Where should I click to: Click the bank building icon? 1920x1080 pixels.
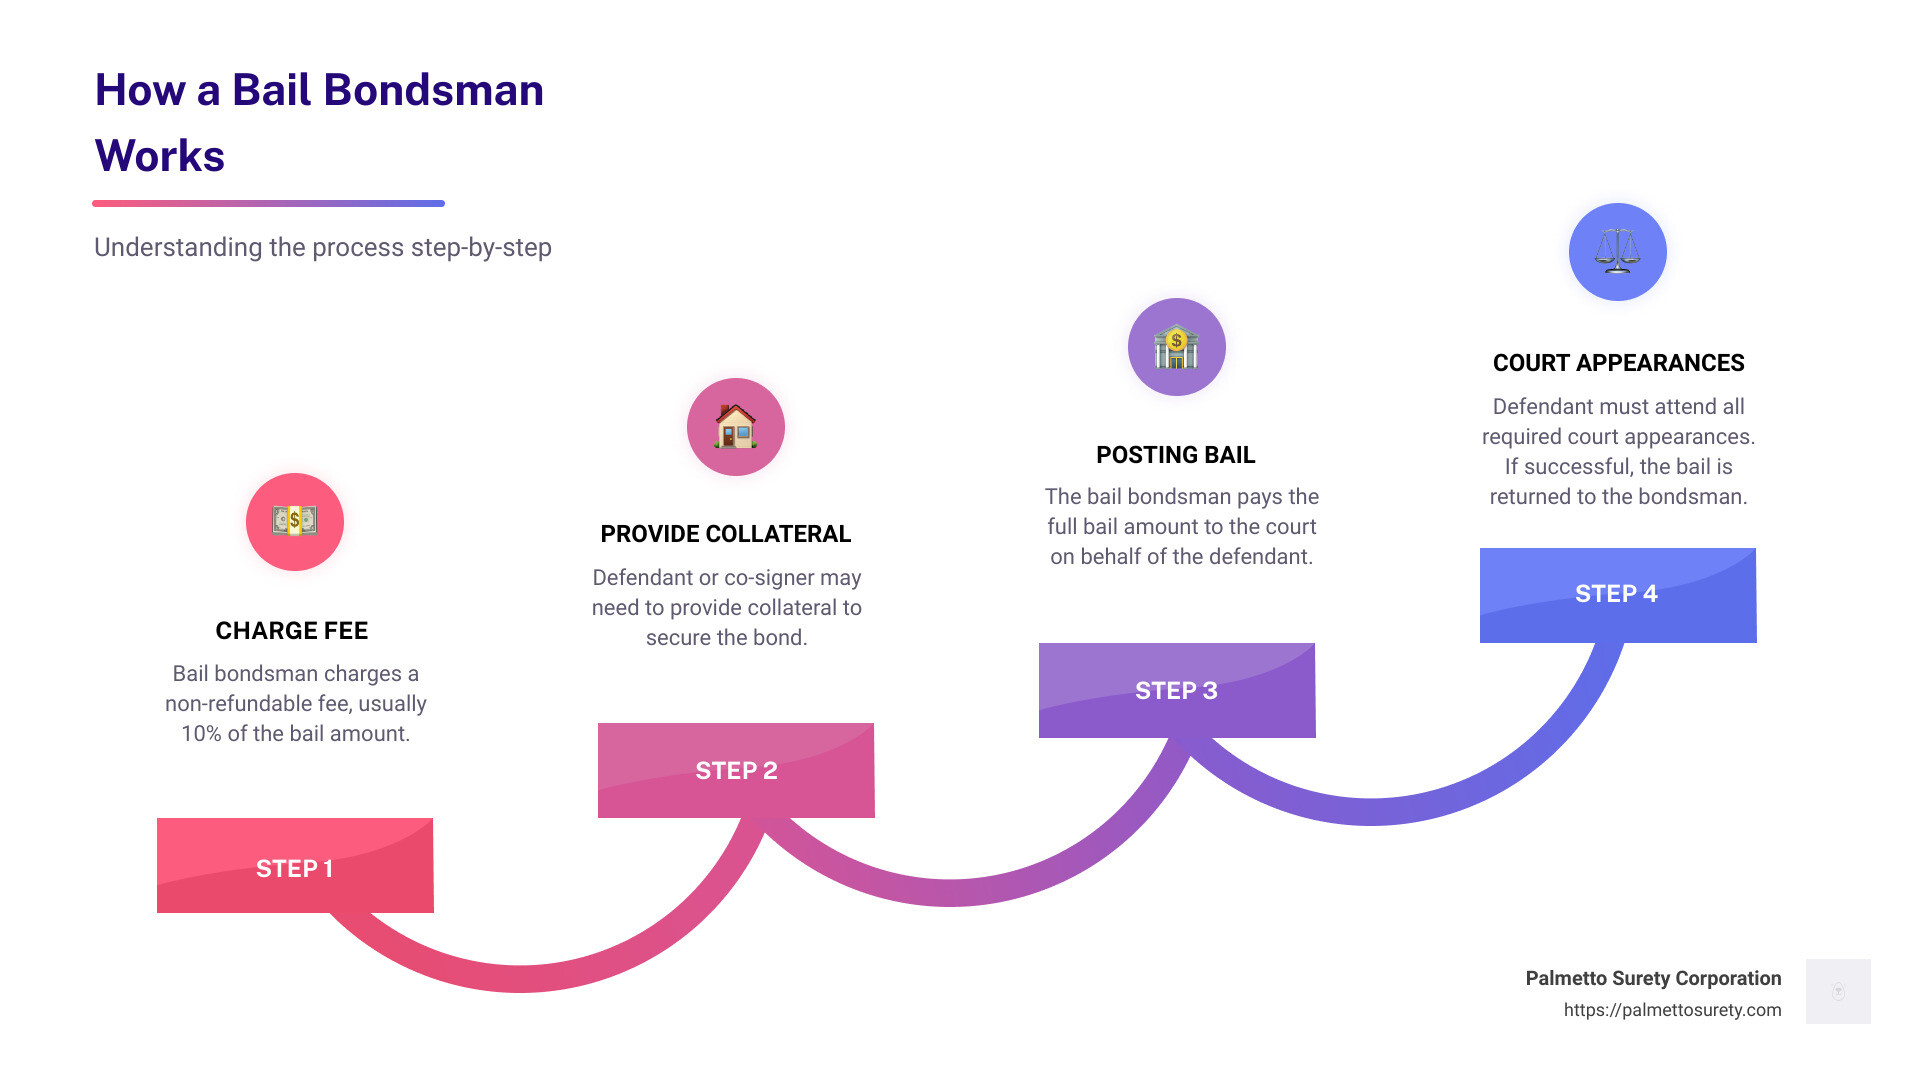(x=1177, y=347)
